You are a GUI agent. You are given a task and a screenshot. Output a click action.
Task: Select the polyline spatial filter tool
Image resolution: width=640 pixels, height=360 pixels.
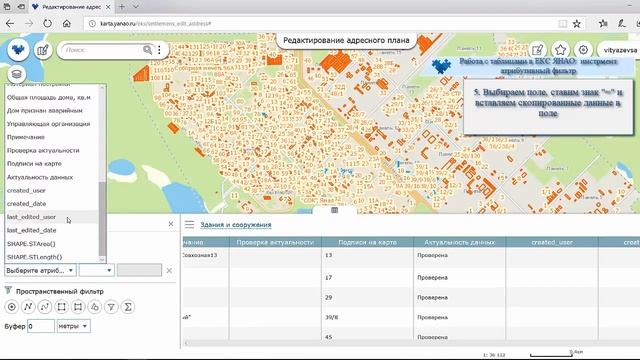[28, 307]
